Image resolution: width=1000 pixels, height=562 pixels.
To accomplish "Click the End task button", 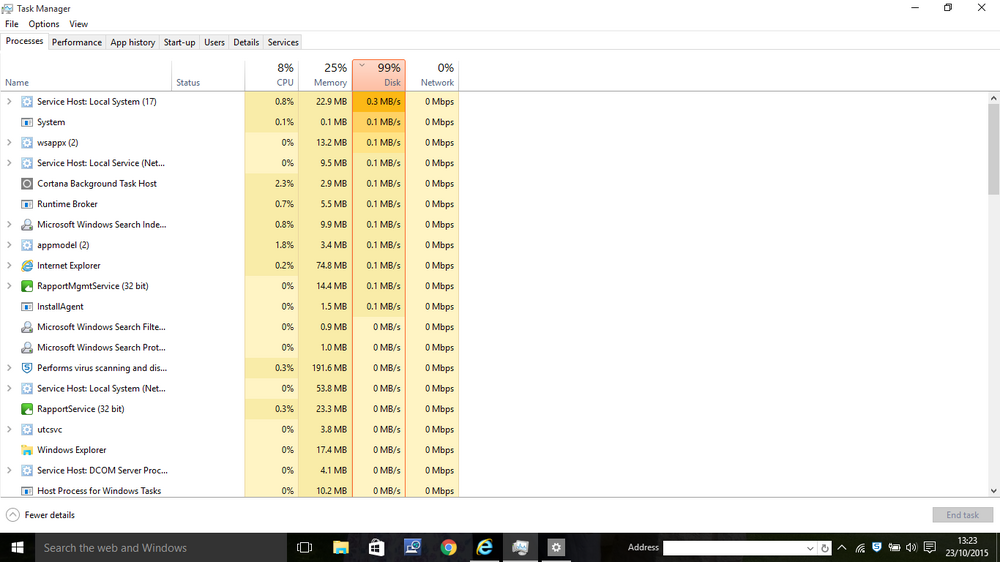I will 962,515.
